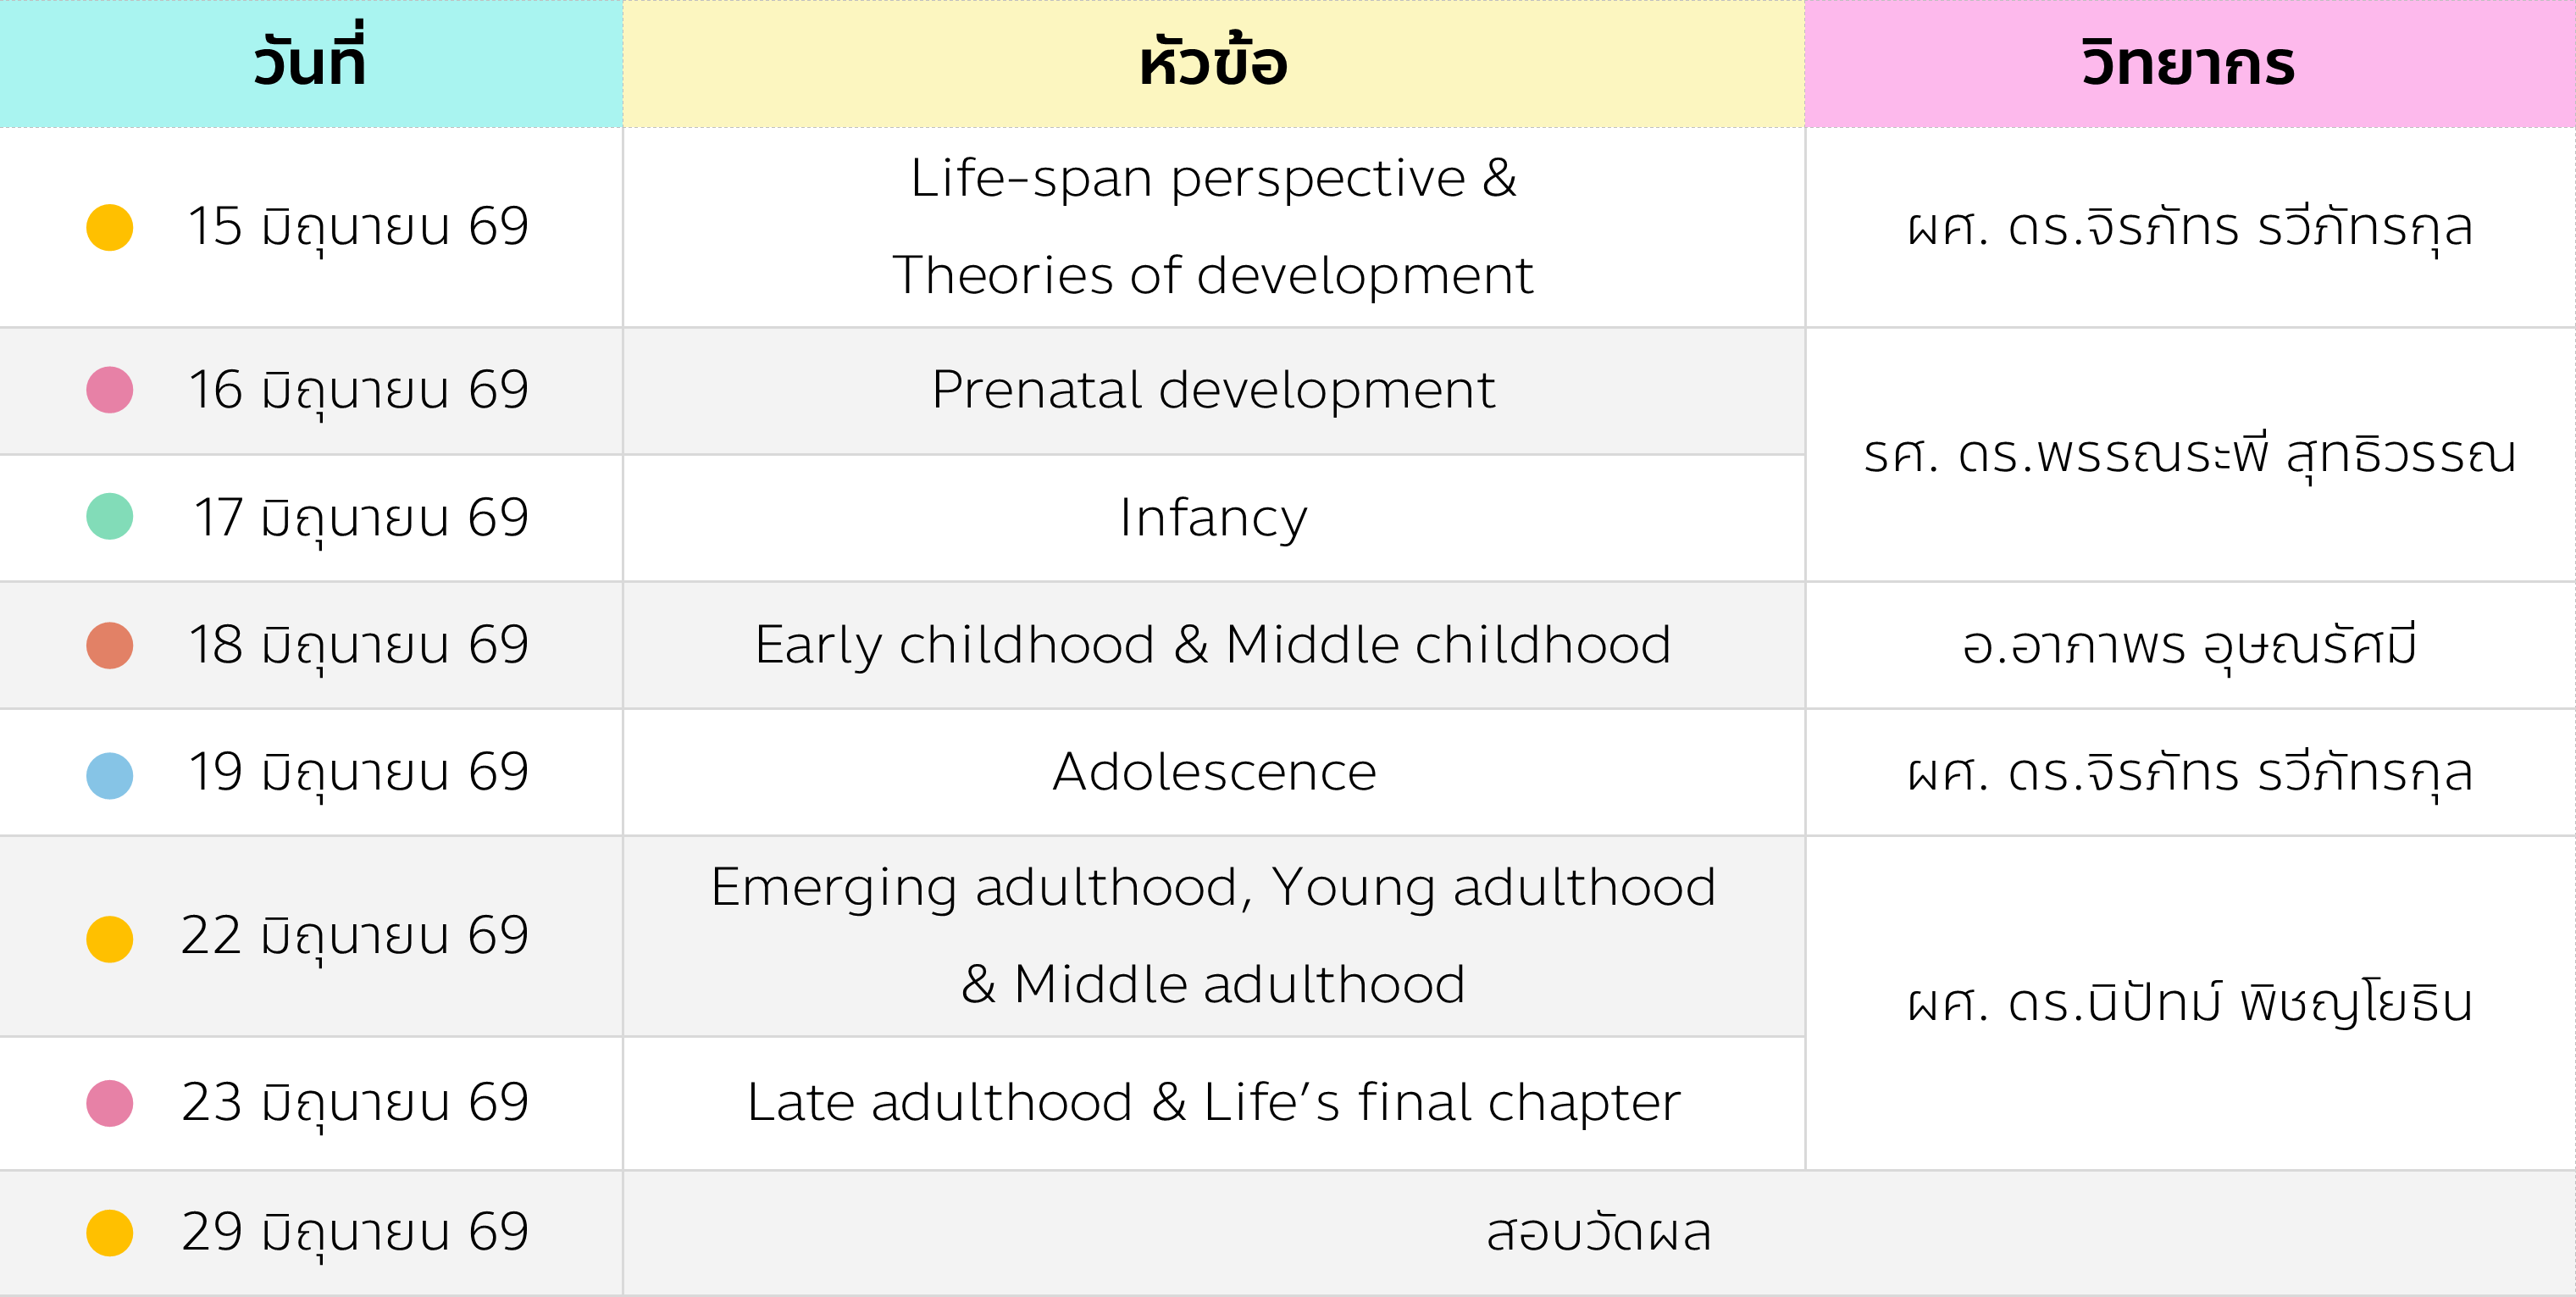Click Late adulthood & Life's final chapter
This screenshot has width=2576, height=1297.
click(x=1213, y=1103)
